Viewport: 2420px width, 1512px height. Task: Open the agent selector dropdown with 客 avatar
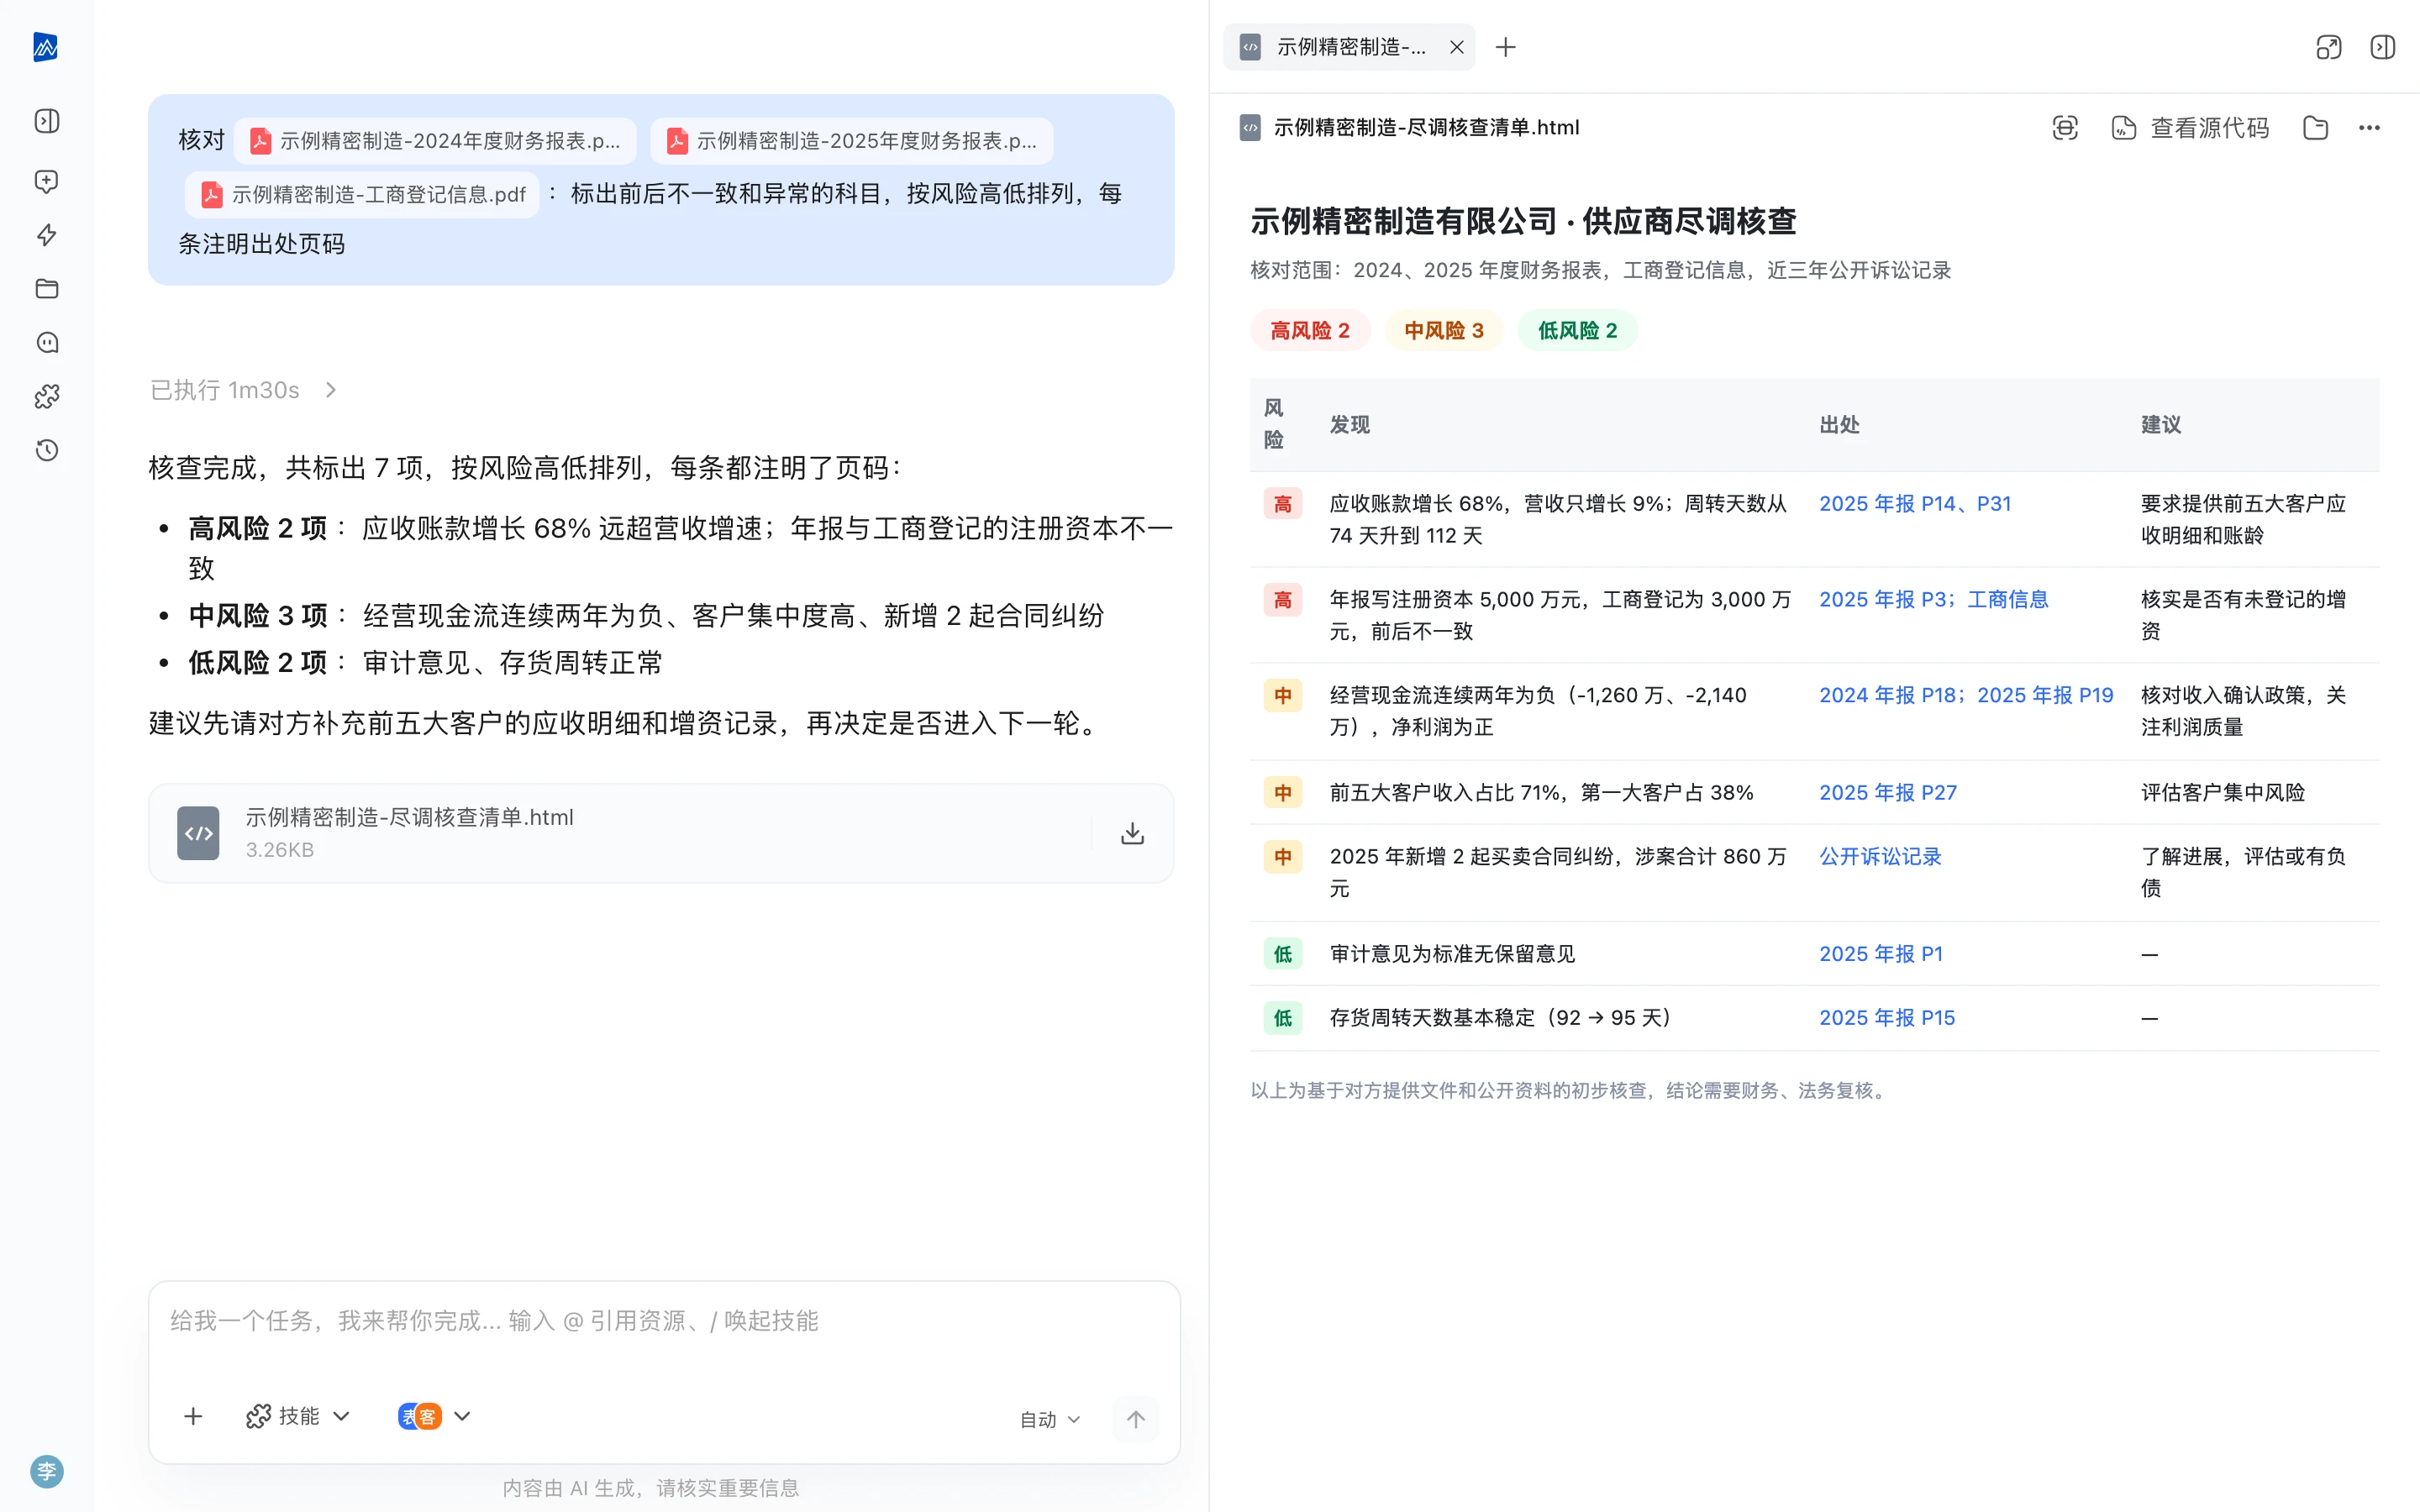point(434,1416)
